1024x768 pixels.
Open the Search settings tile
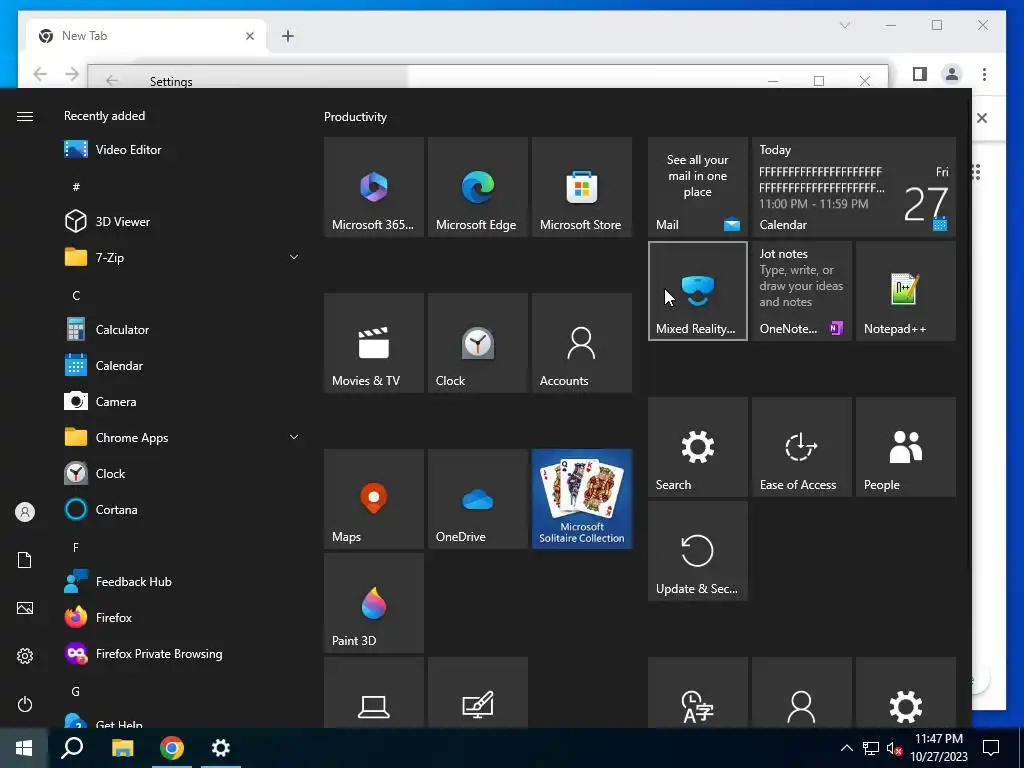click(697, 447)
